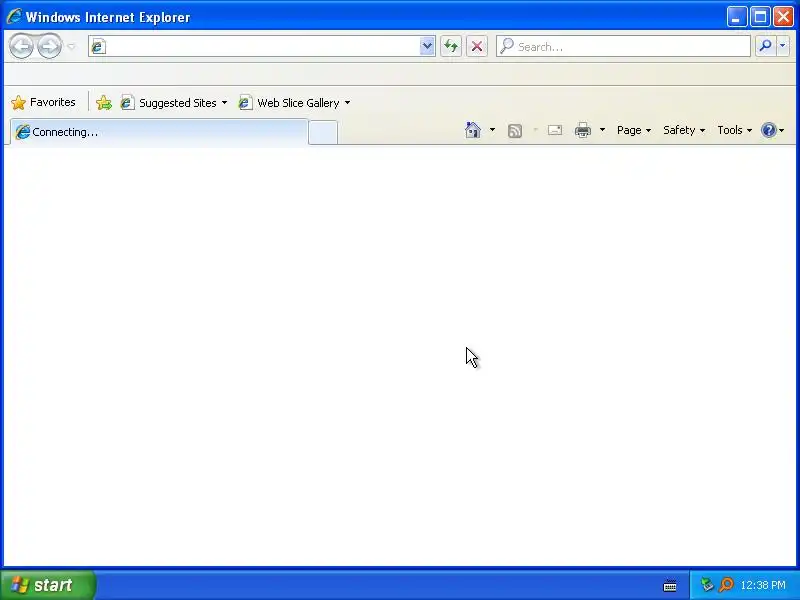
Task: Go back with the Back arrow button
Action: point(21,46)
